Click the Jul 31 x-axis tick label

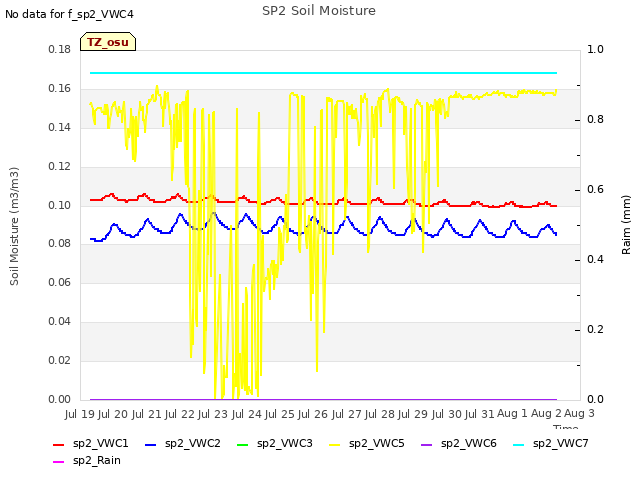(x=479, y=414)
